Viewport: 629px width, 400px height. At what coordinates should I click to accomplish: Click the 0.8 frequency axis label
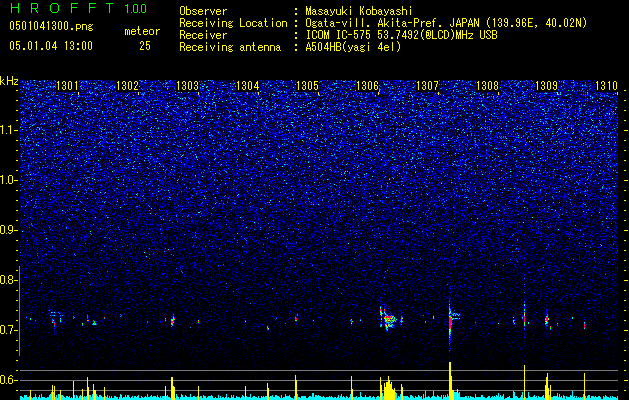9,280
